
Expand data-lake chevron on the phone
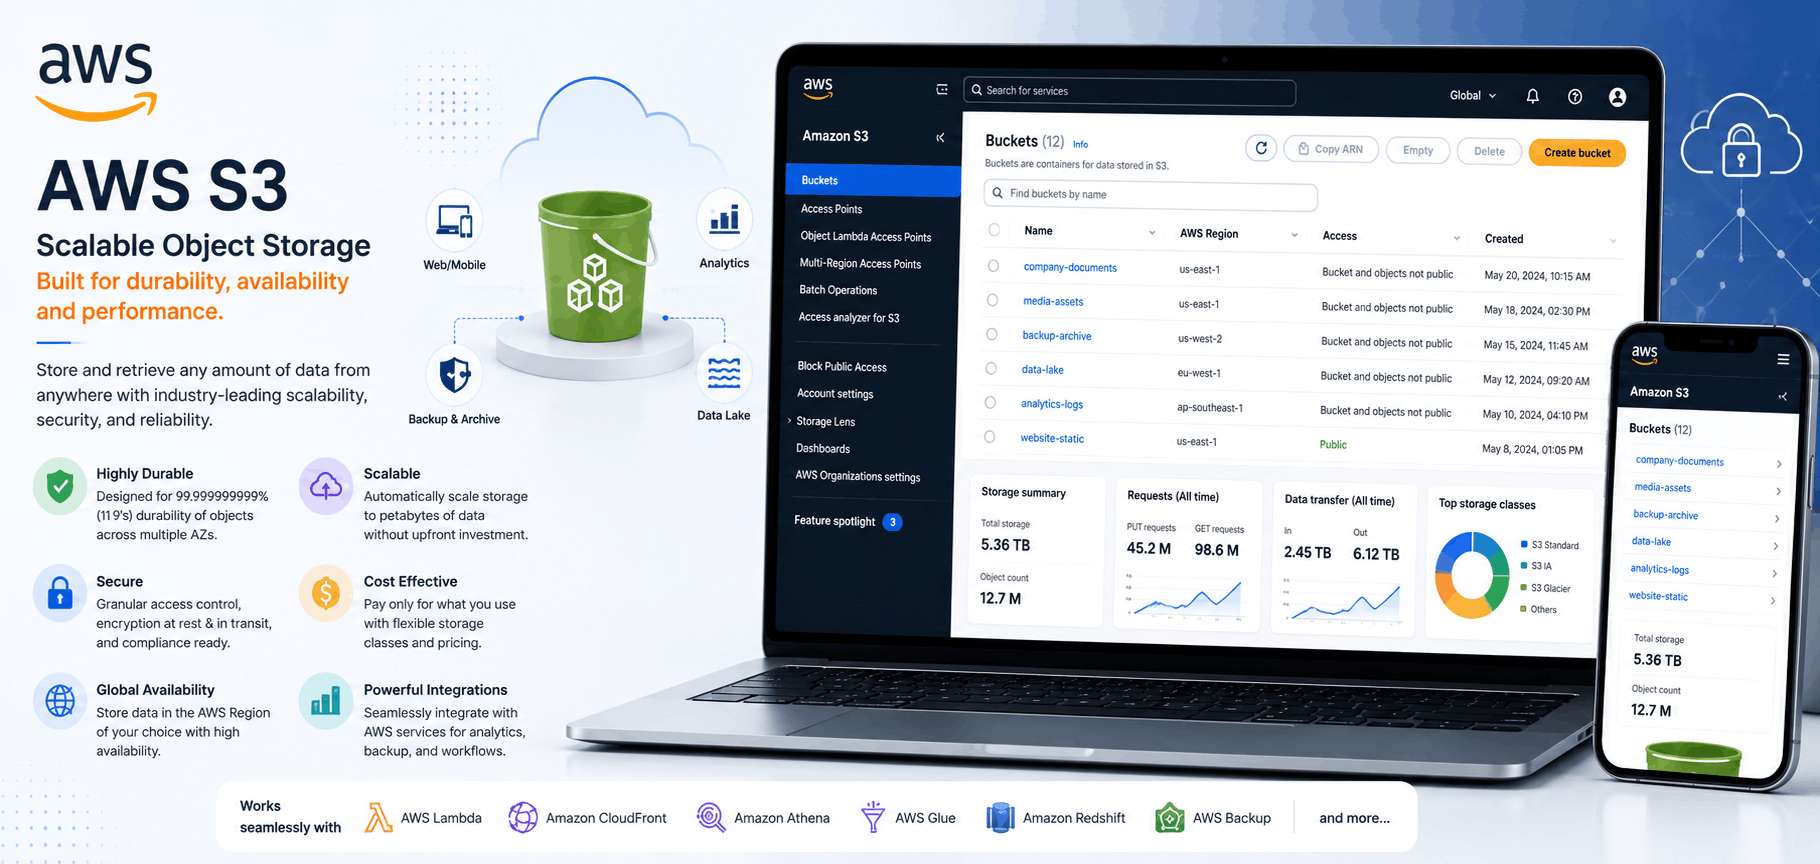pos(1775,546)
